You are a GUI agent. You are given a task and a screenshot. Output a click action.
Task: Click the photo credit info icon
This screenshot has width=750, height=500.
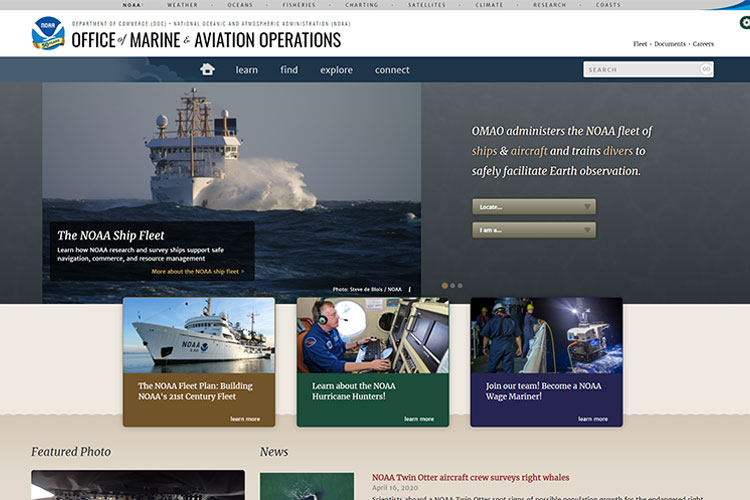409,290
